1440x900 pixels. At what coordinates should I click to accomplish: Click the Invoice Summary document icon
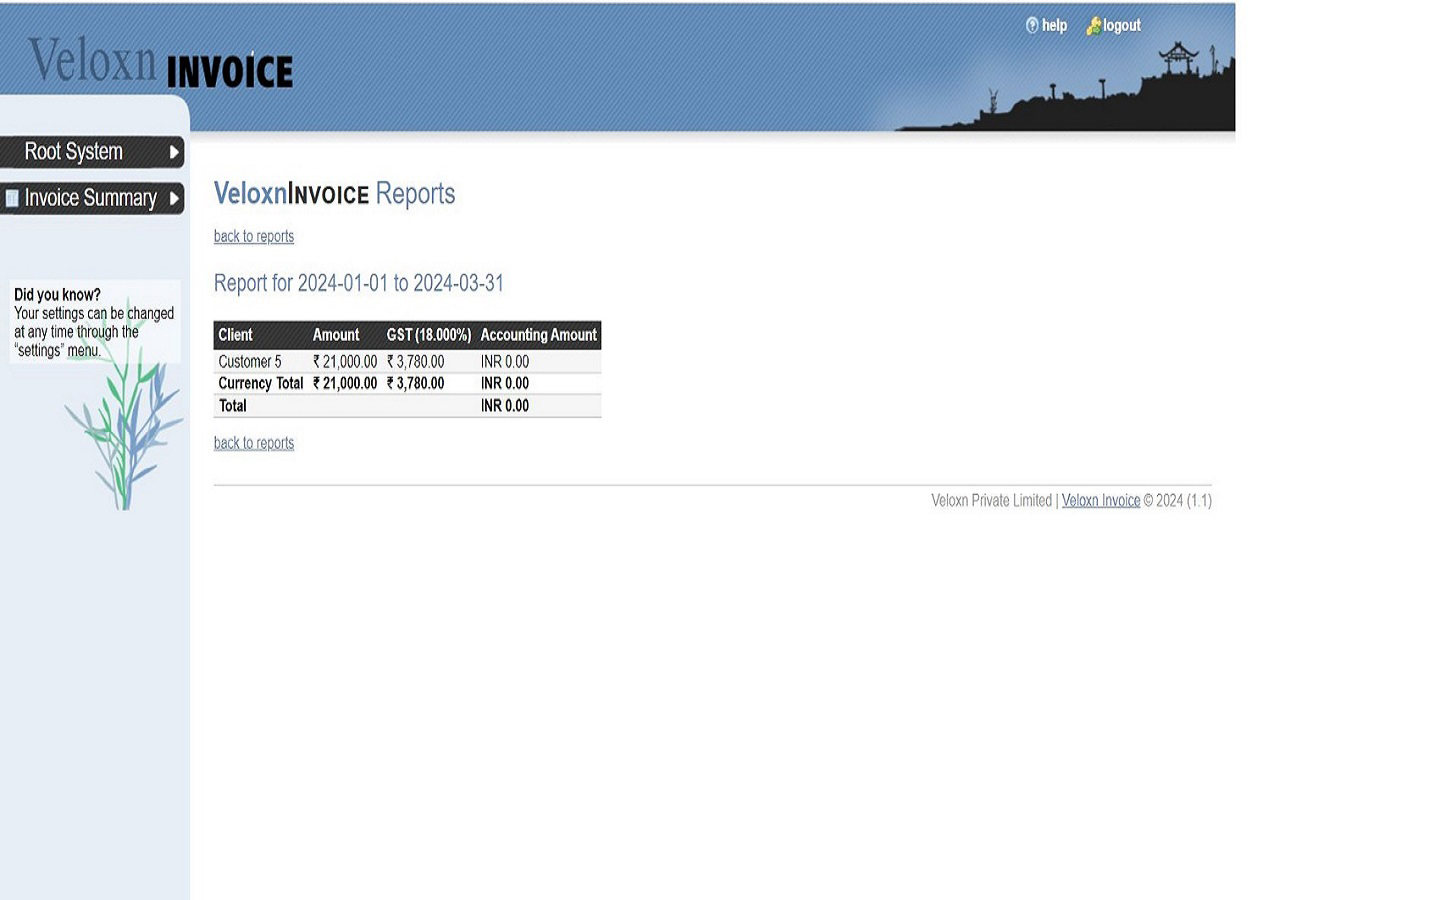[x=12, y=198]
